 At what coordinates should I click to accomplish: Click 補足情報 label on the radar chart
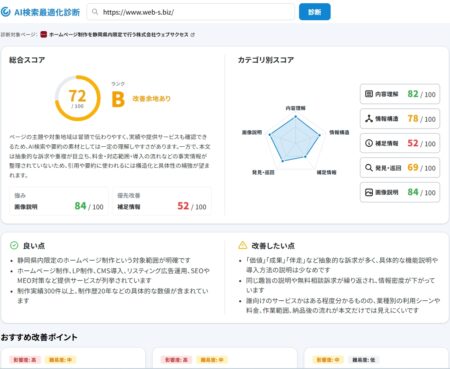(326, 172)
